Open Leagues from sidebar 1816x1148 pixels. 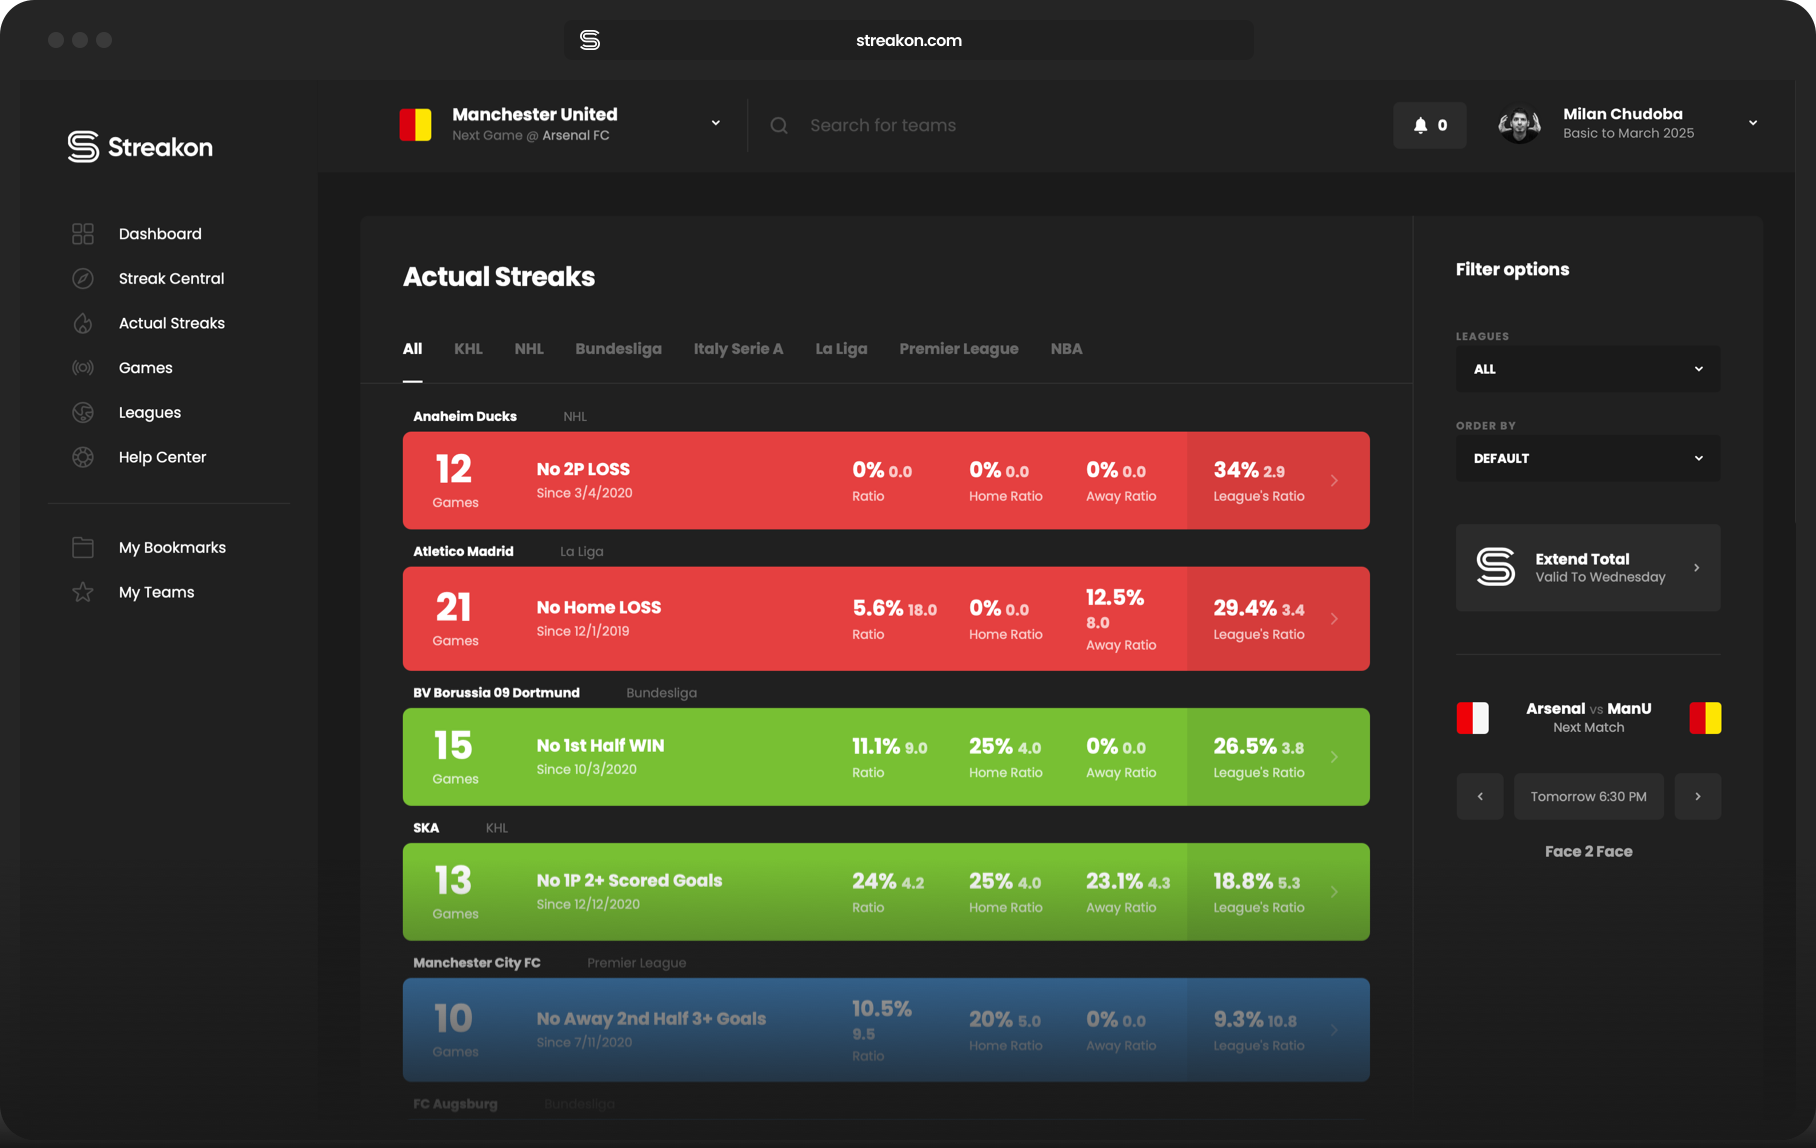[x=150, y=413]
